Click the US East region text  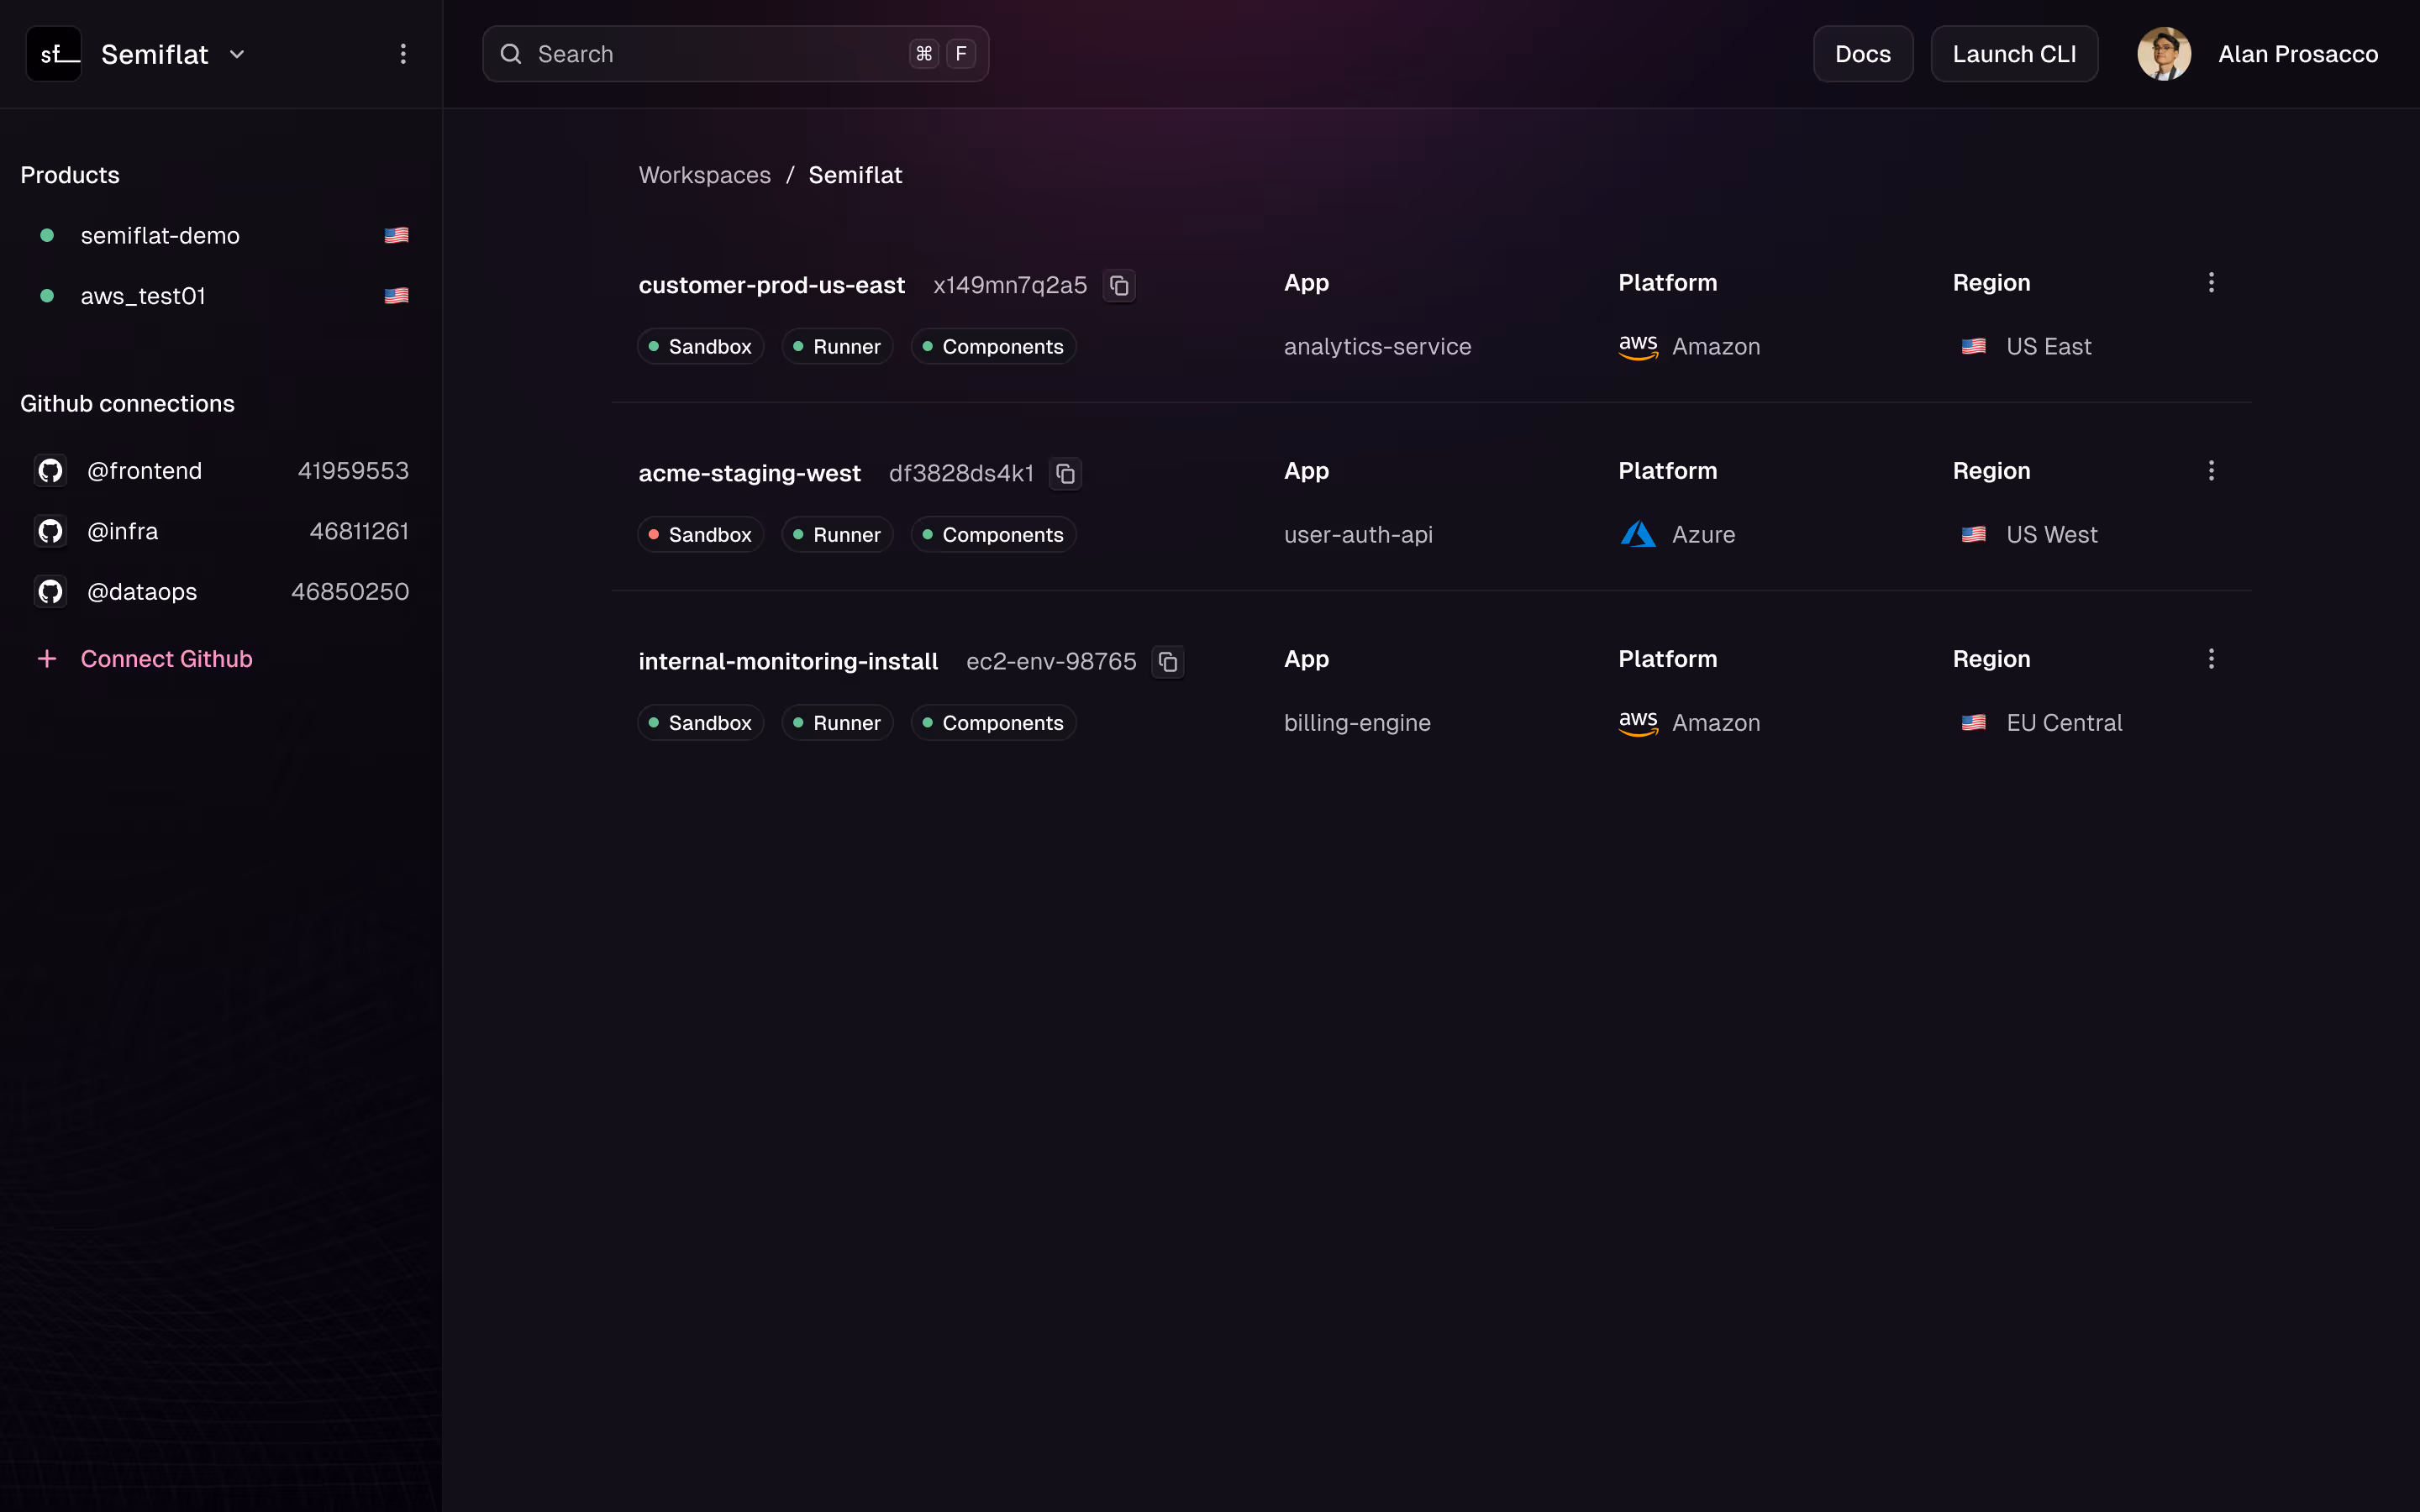coord(2048,347)
